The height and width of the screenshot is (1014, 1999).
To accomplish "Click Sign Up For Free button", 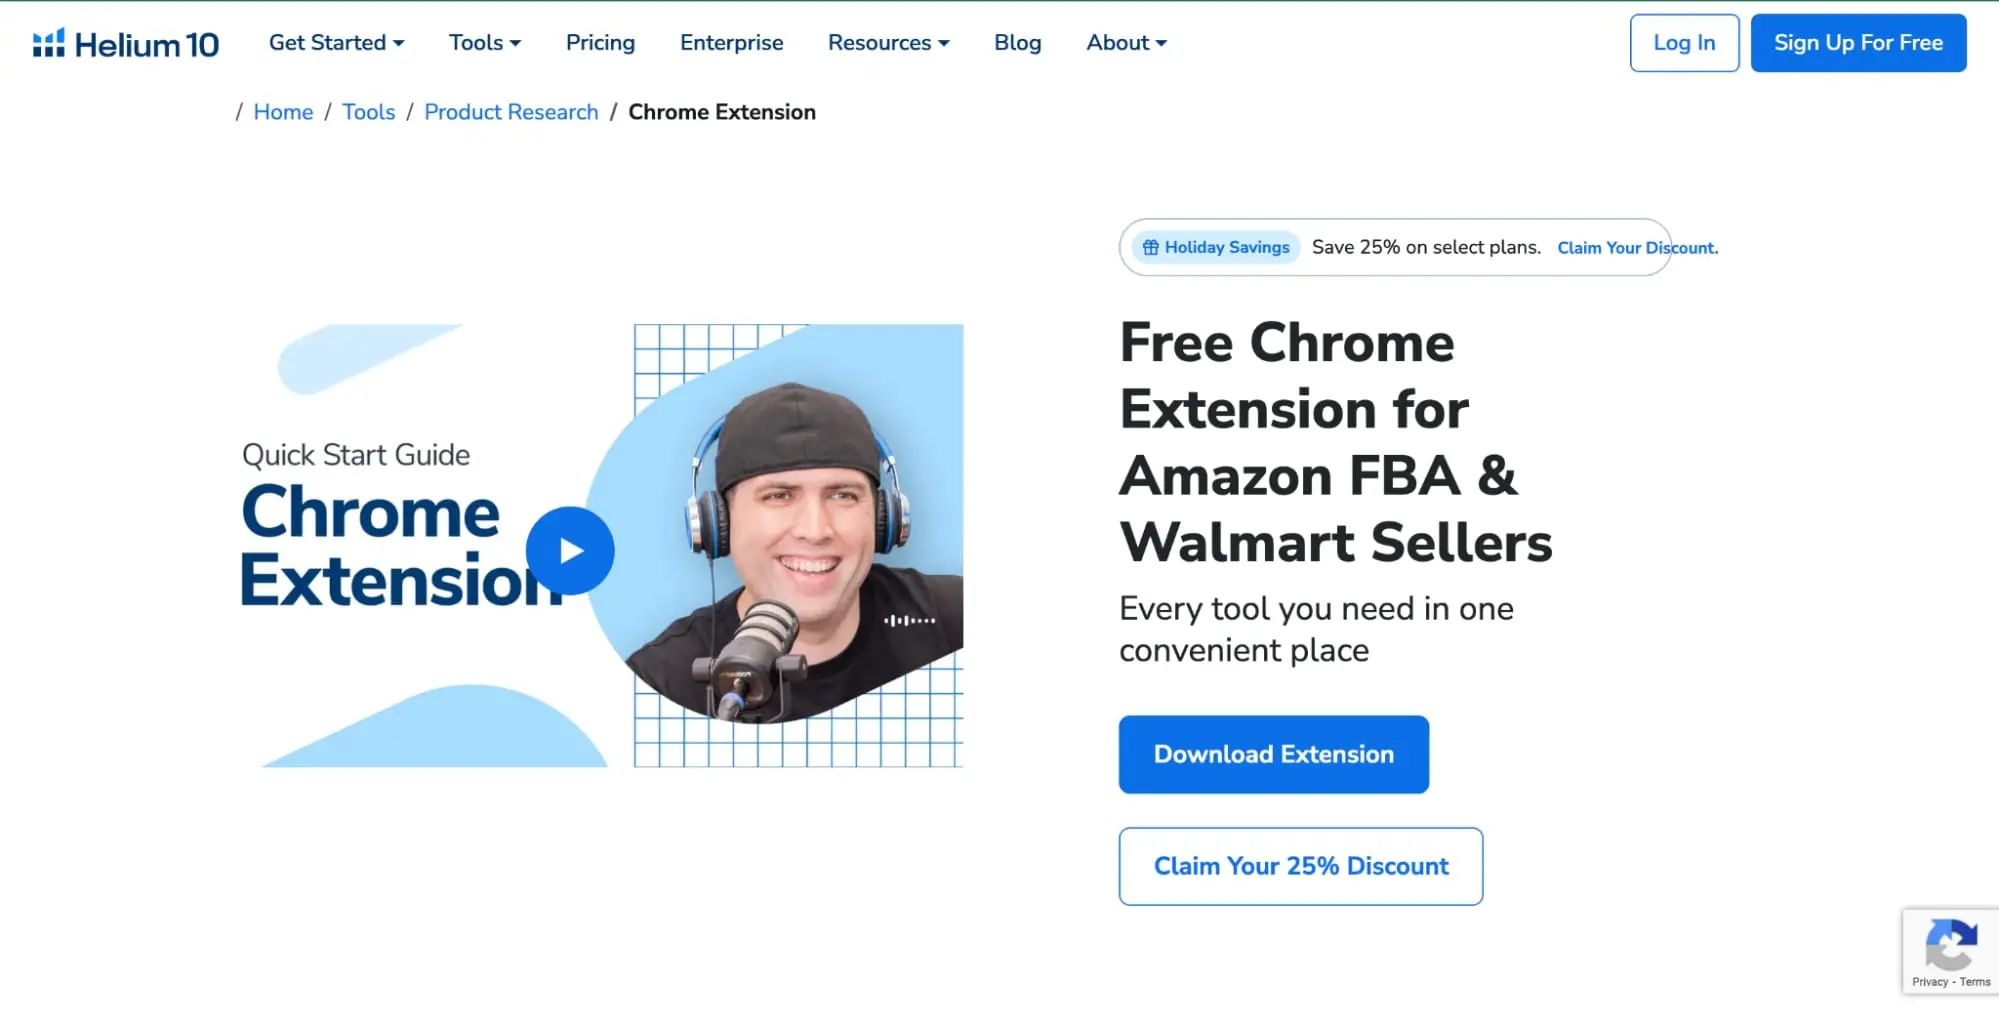I will coord(1858,43).
